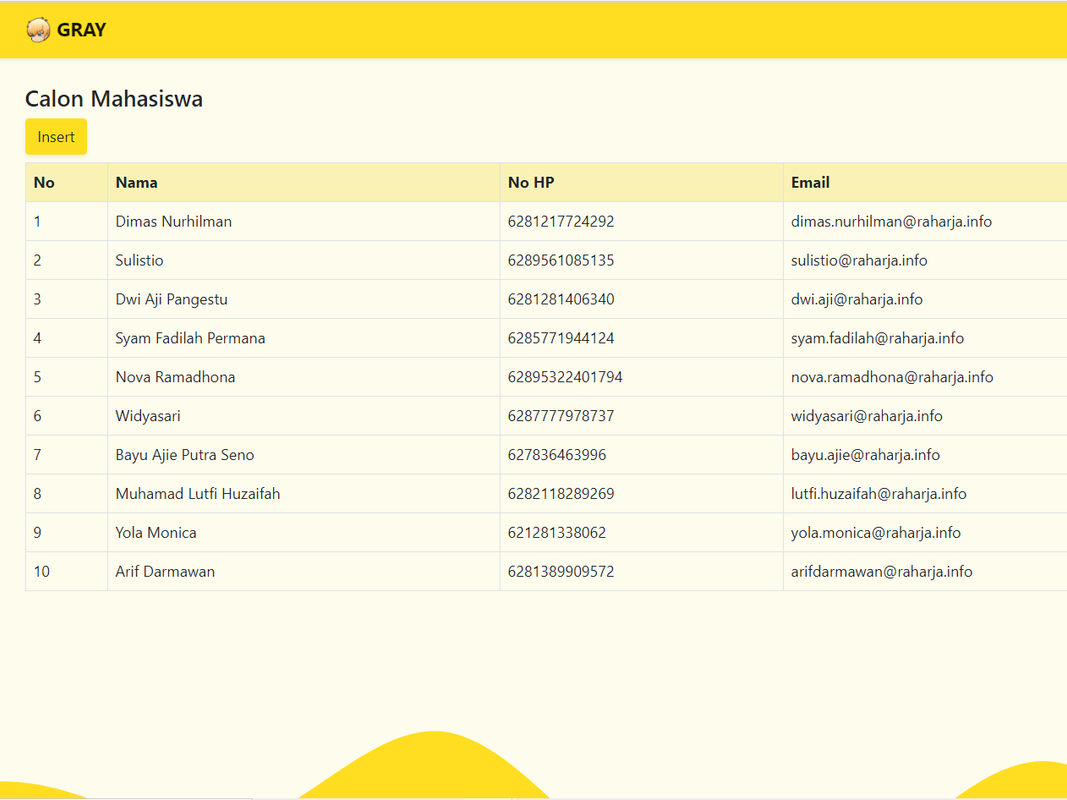
Task: Select phone number 621281338062
Action: click(557, 532)
